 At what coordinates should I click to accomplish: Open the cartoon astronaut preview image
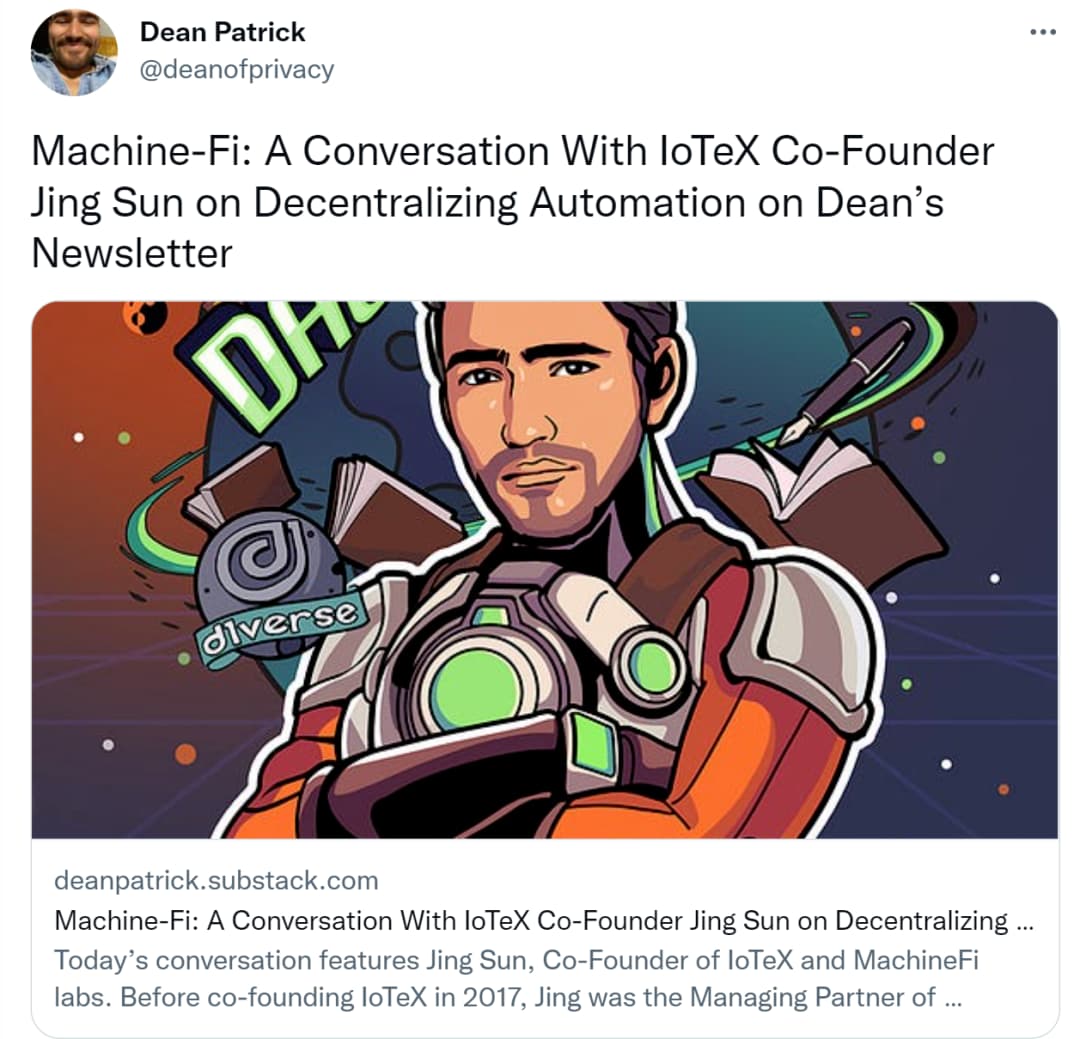pyautogui.click(x=545, y=570)
